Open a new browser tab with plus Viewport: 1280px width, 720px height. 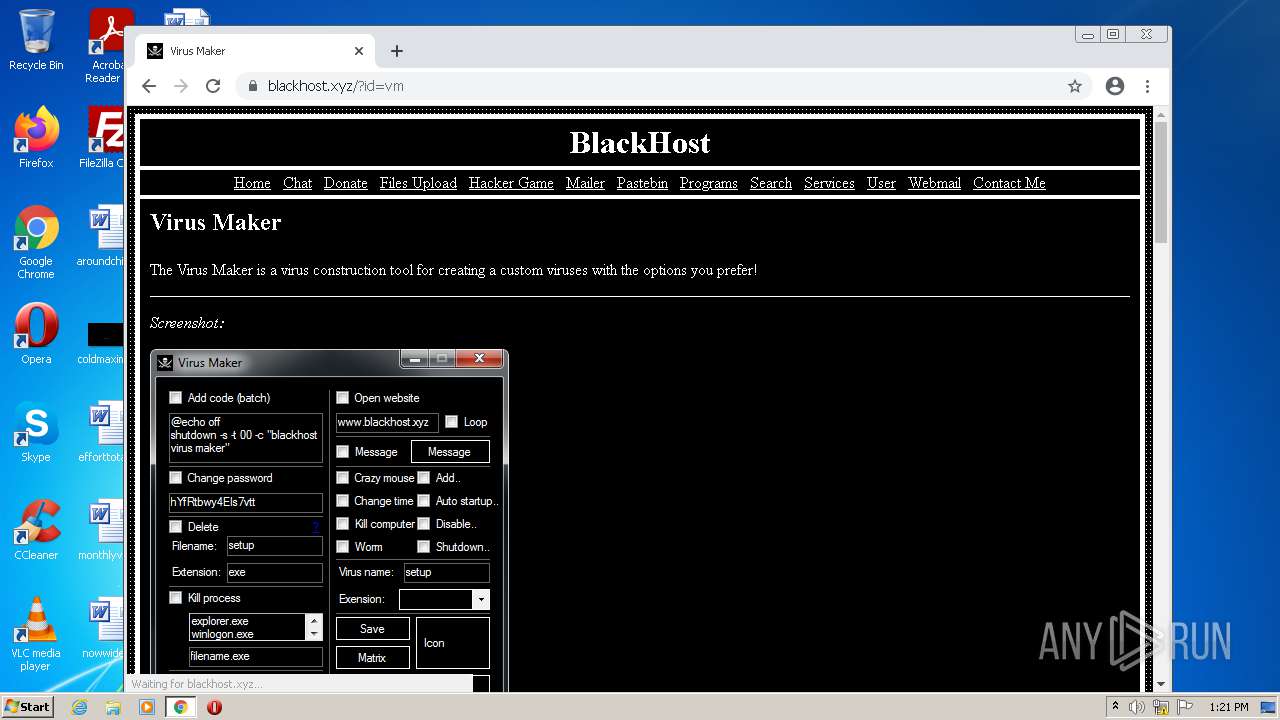[x=397, y=51]
